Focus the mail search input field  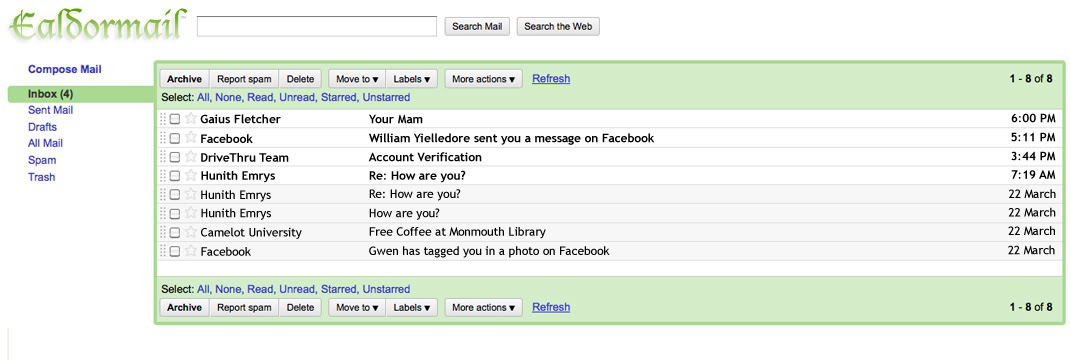click(x=317, y=26)
